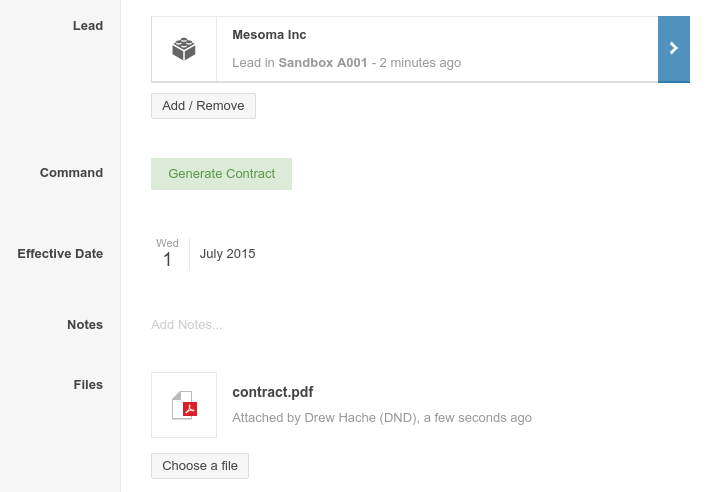
Task: Click the Effective Date field label
Action: 60,254
